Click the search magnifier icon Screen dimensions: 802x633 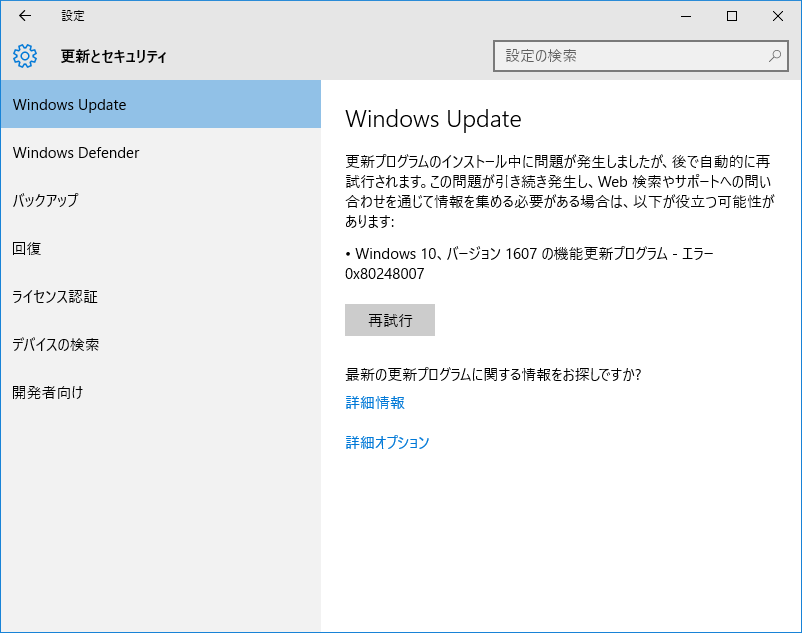click(x=775, y=56)
